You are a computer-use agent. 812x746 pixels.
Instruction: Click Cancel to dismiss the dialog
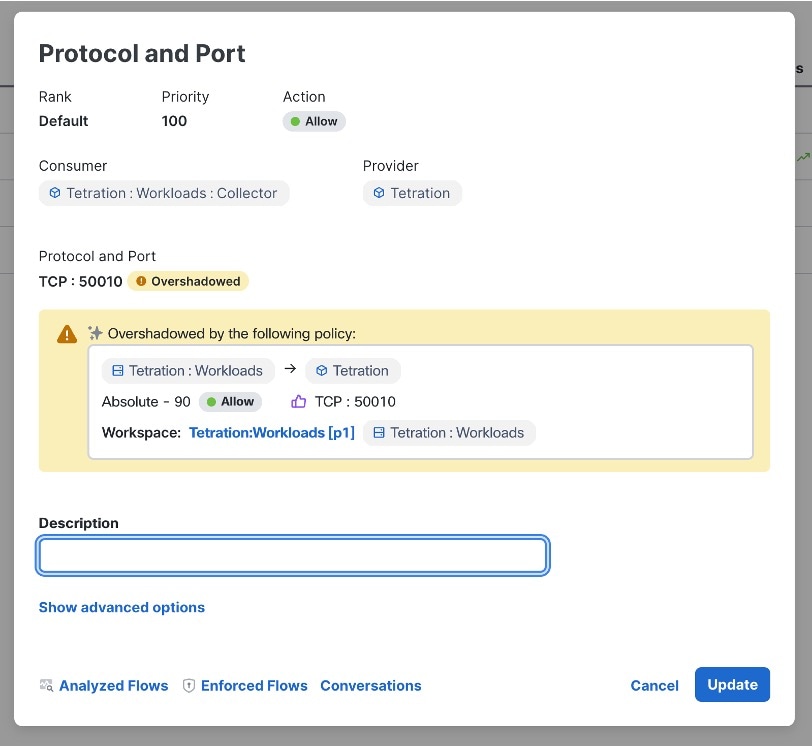point(654,686)
